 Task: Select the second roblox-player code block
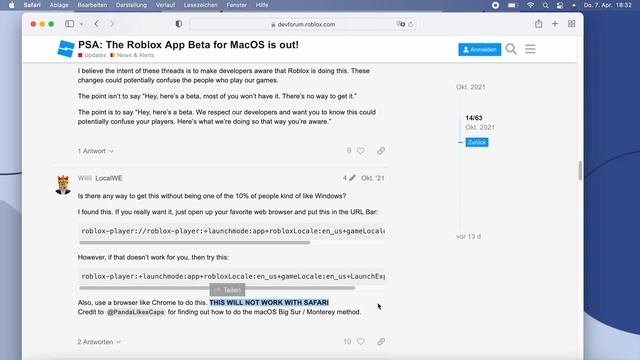tap(232, 276)
